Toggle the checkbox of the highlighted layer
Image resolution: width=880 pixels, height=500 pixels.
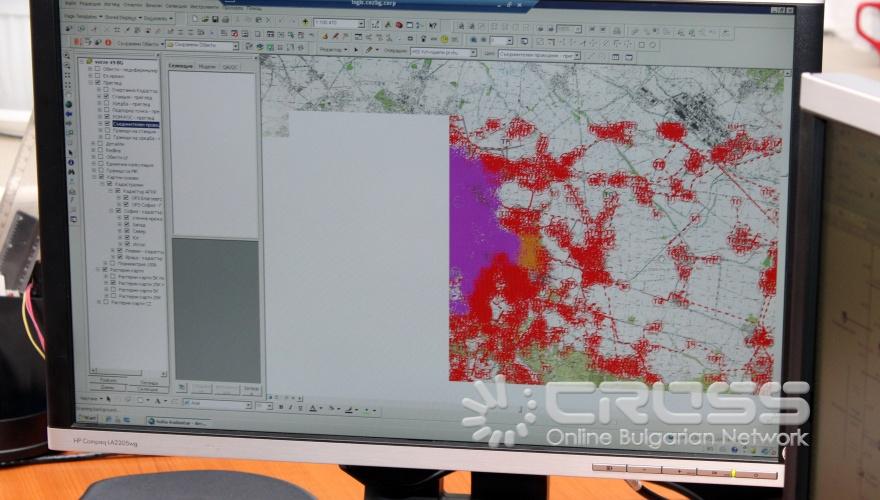point(106,124)
